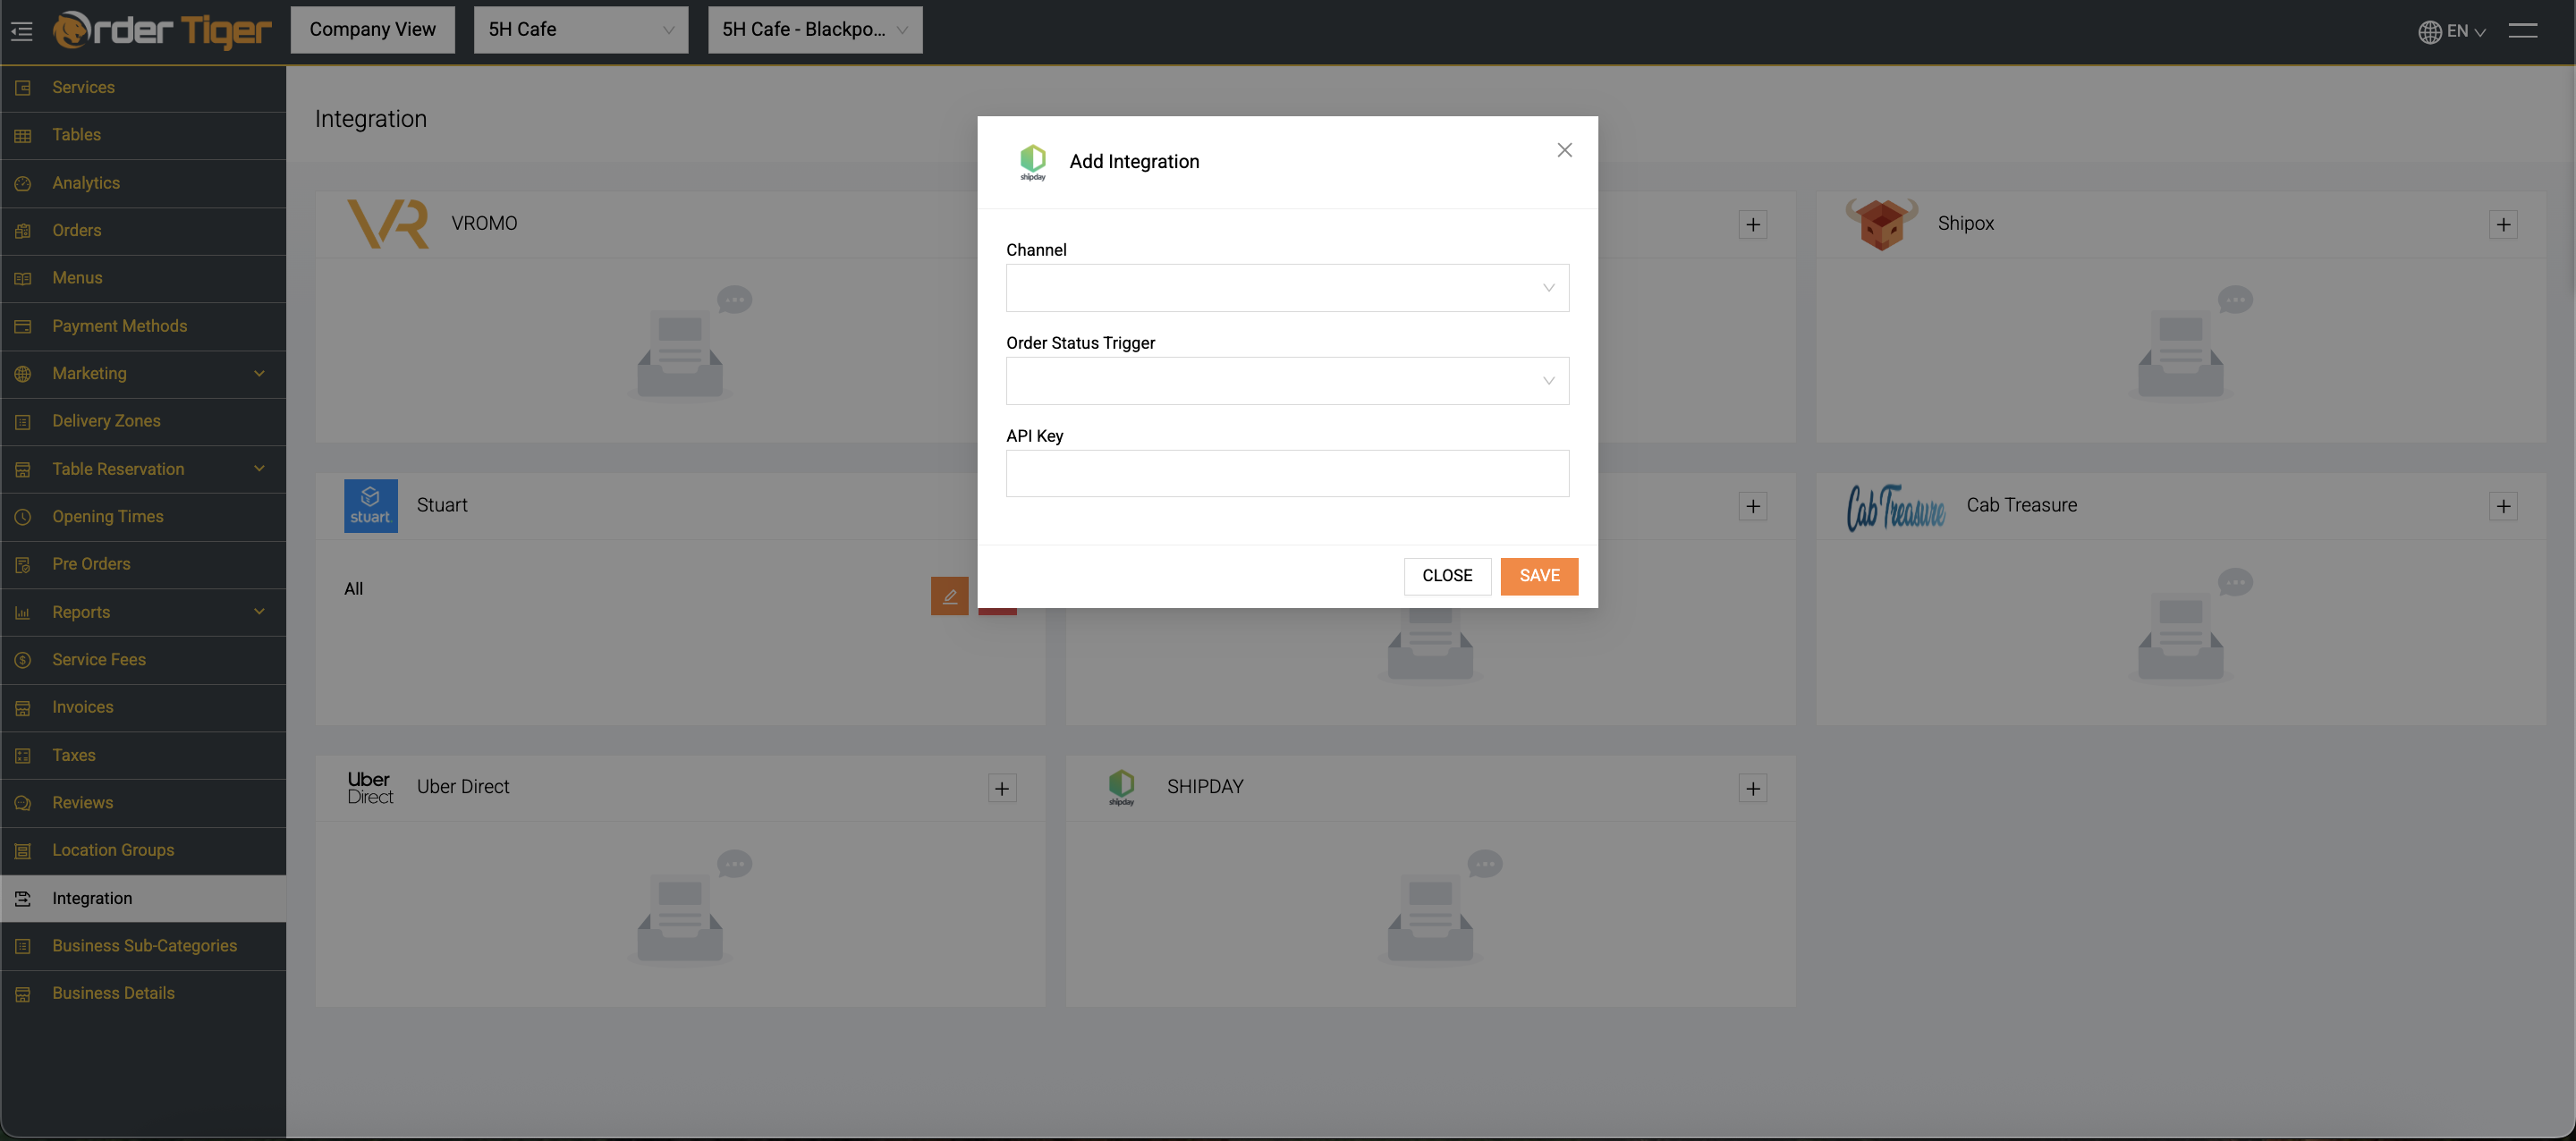
Task: Open Delivery Zones in the sidebar
Action: tap(106, 421)
